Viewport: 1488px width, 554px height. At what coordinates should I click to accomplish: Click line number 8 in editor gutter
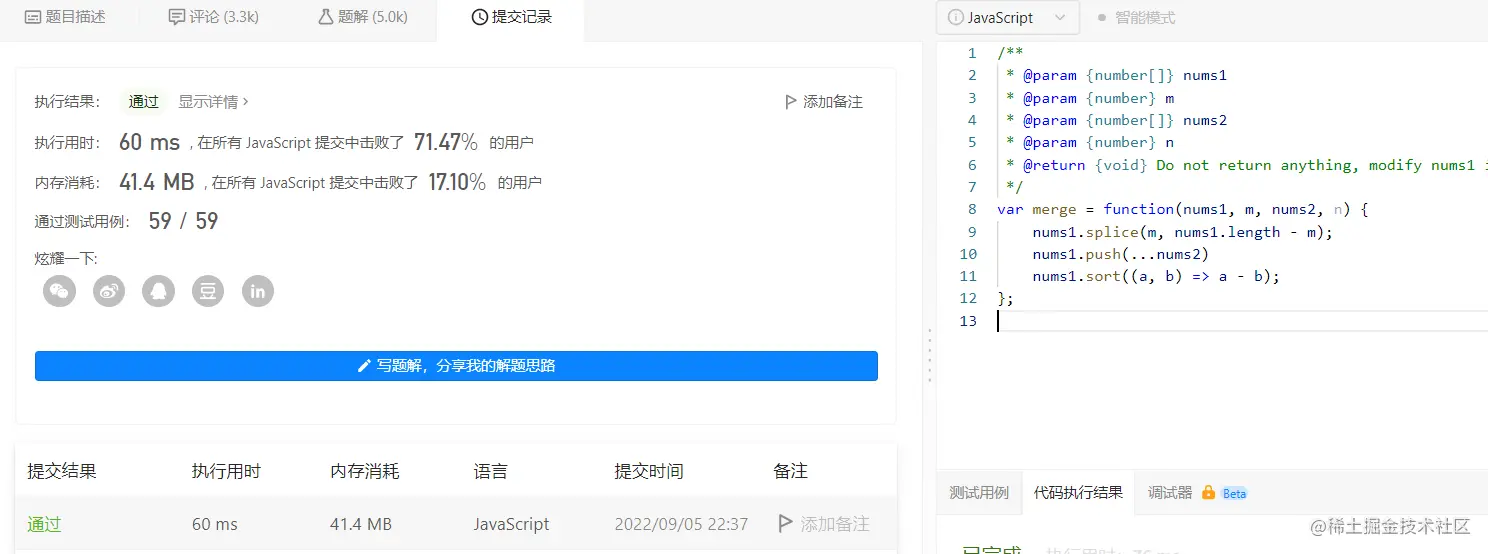click(x=972, y=209)
